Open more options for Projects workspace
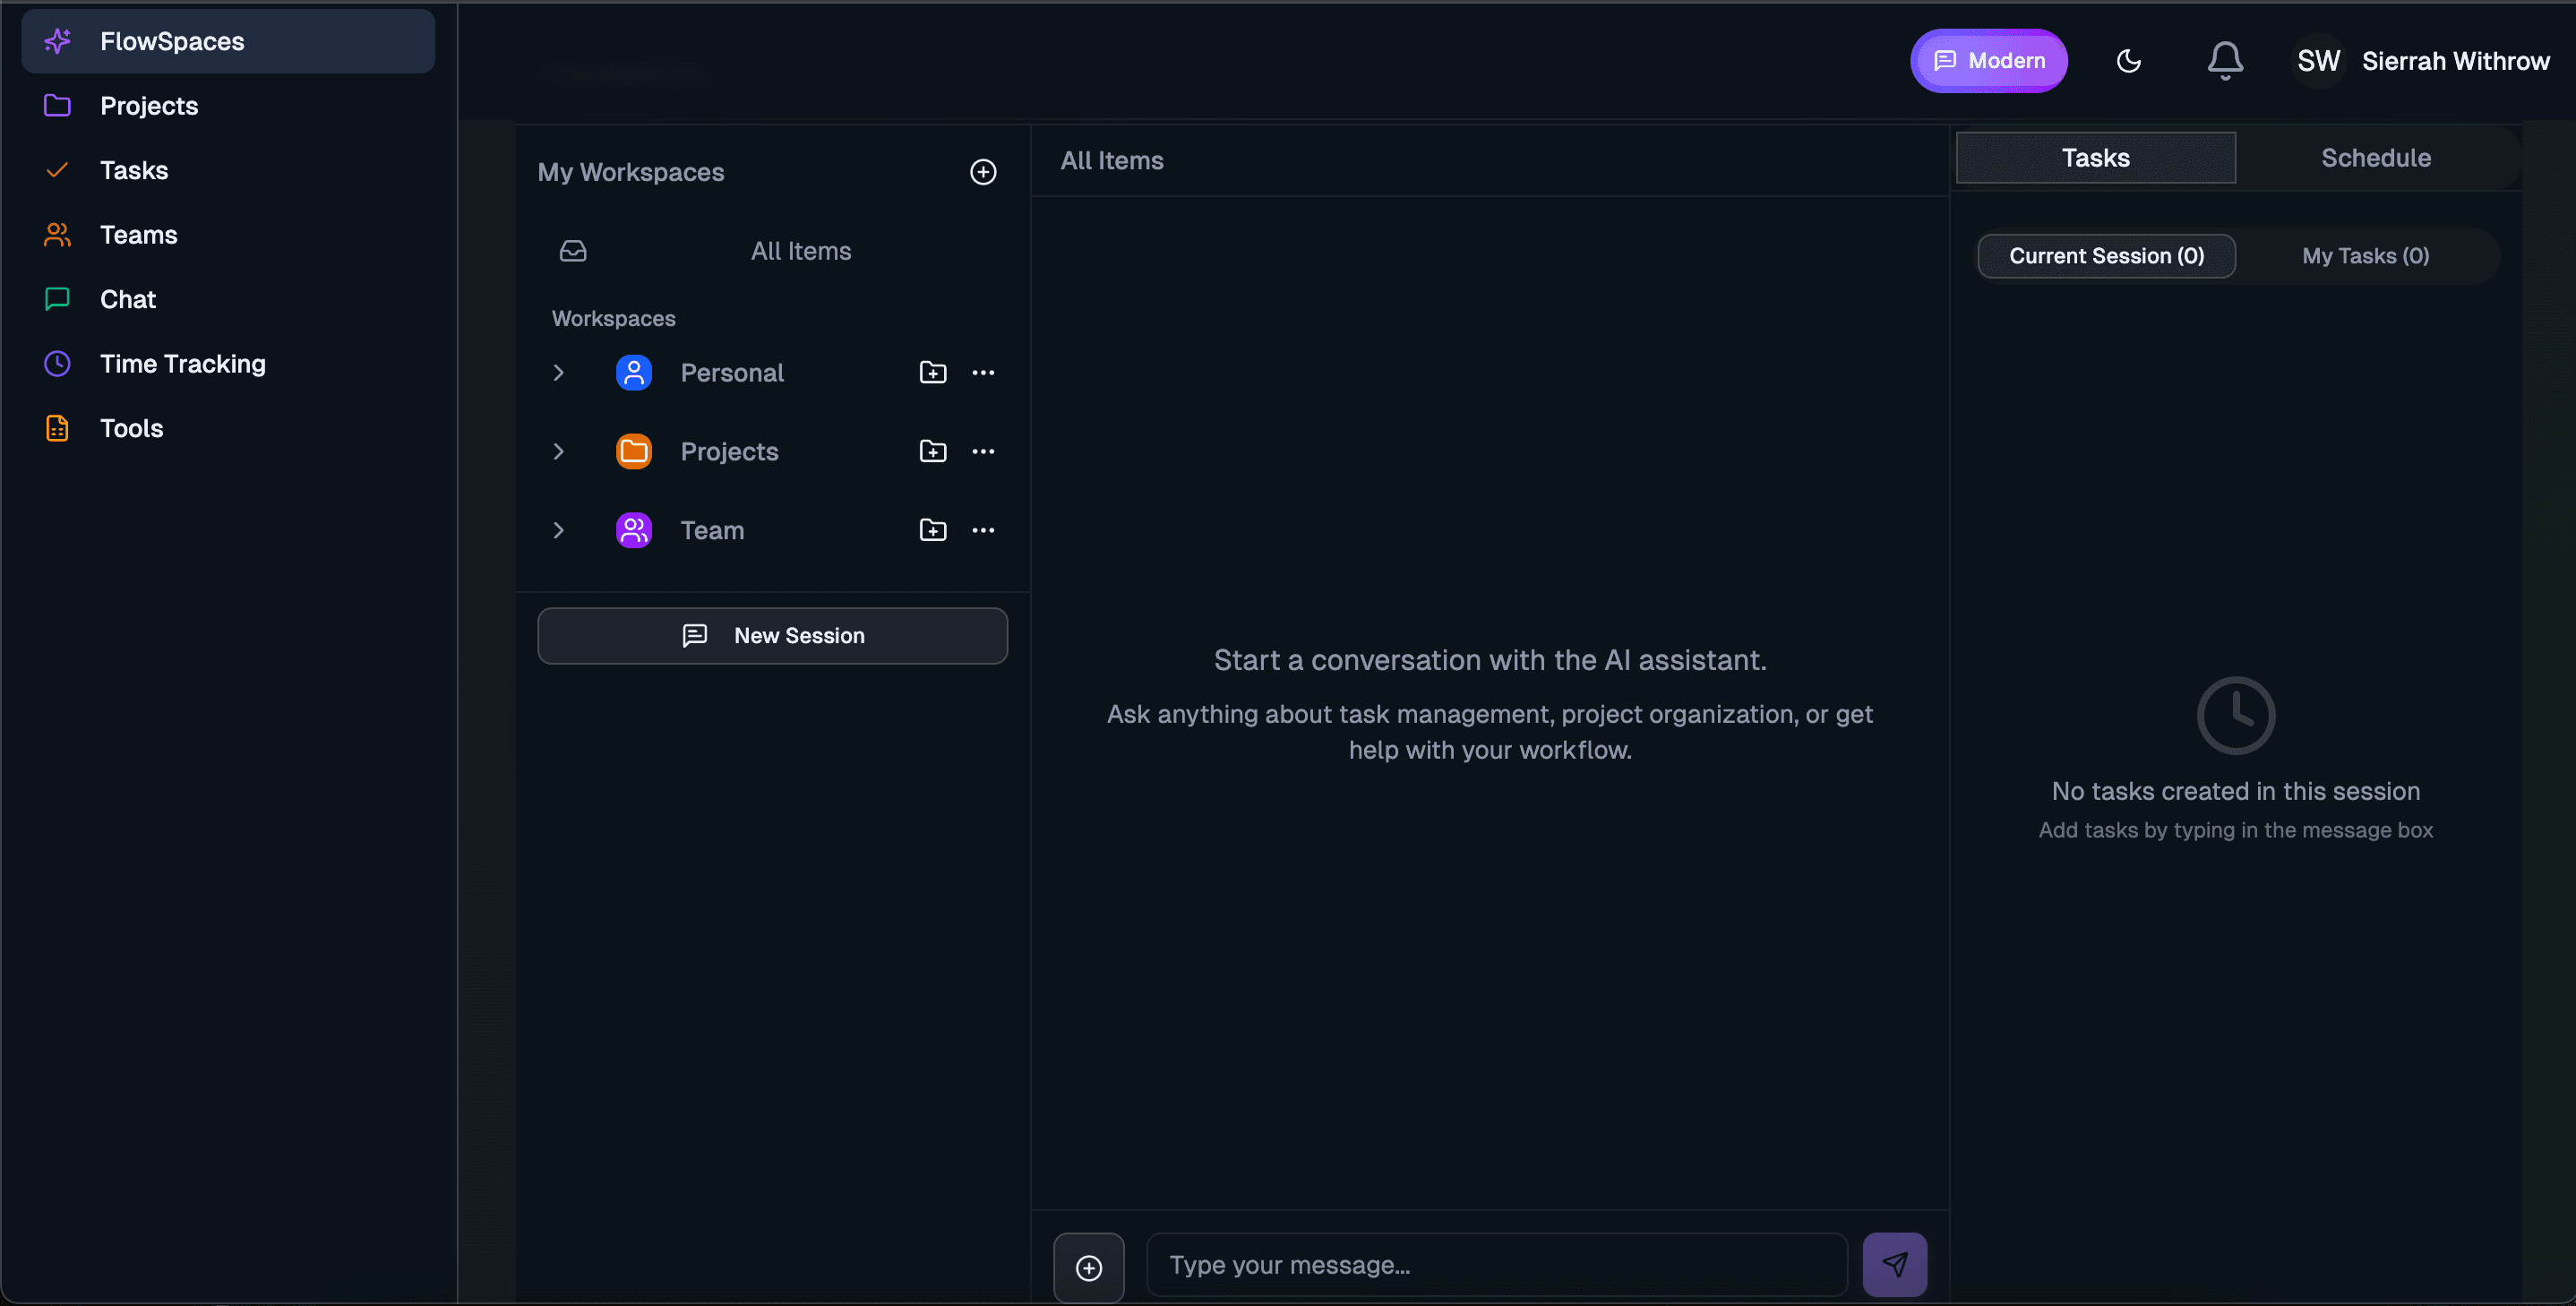The image size is (2576, 1306). (983, 451)
